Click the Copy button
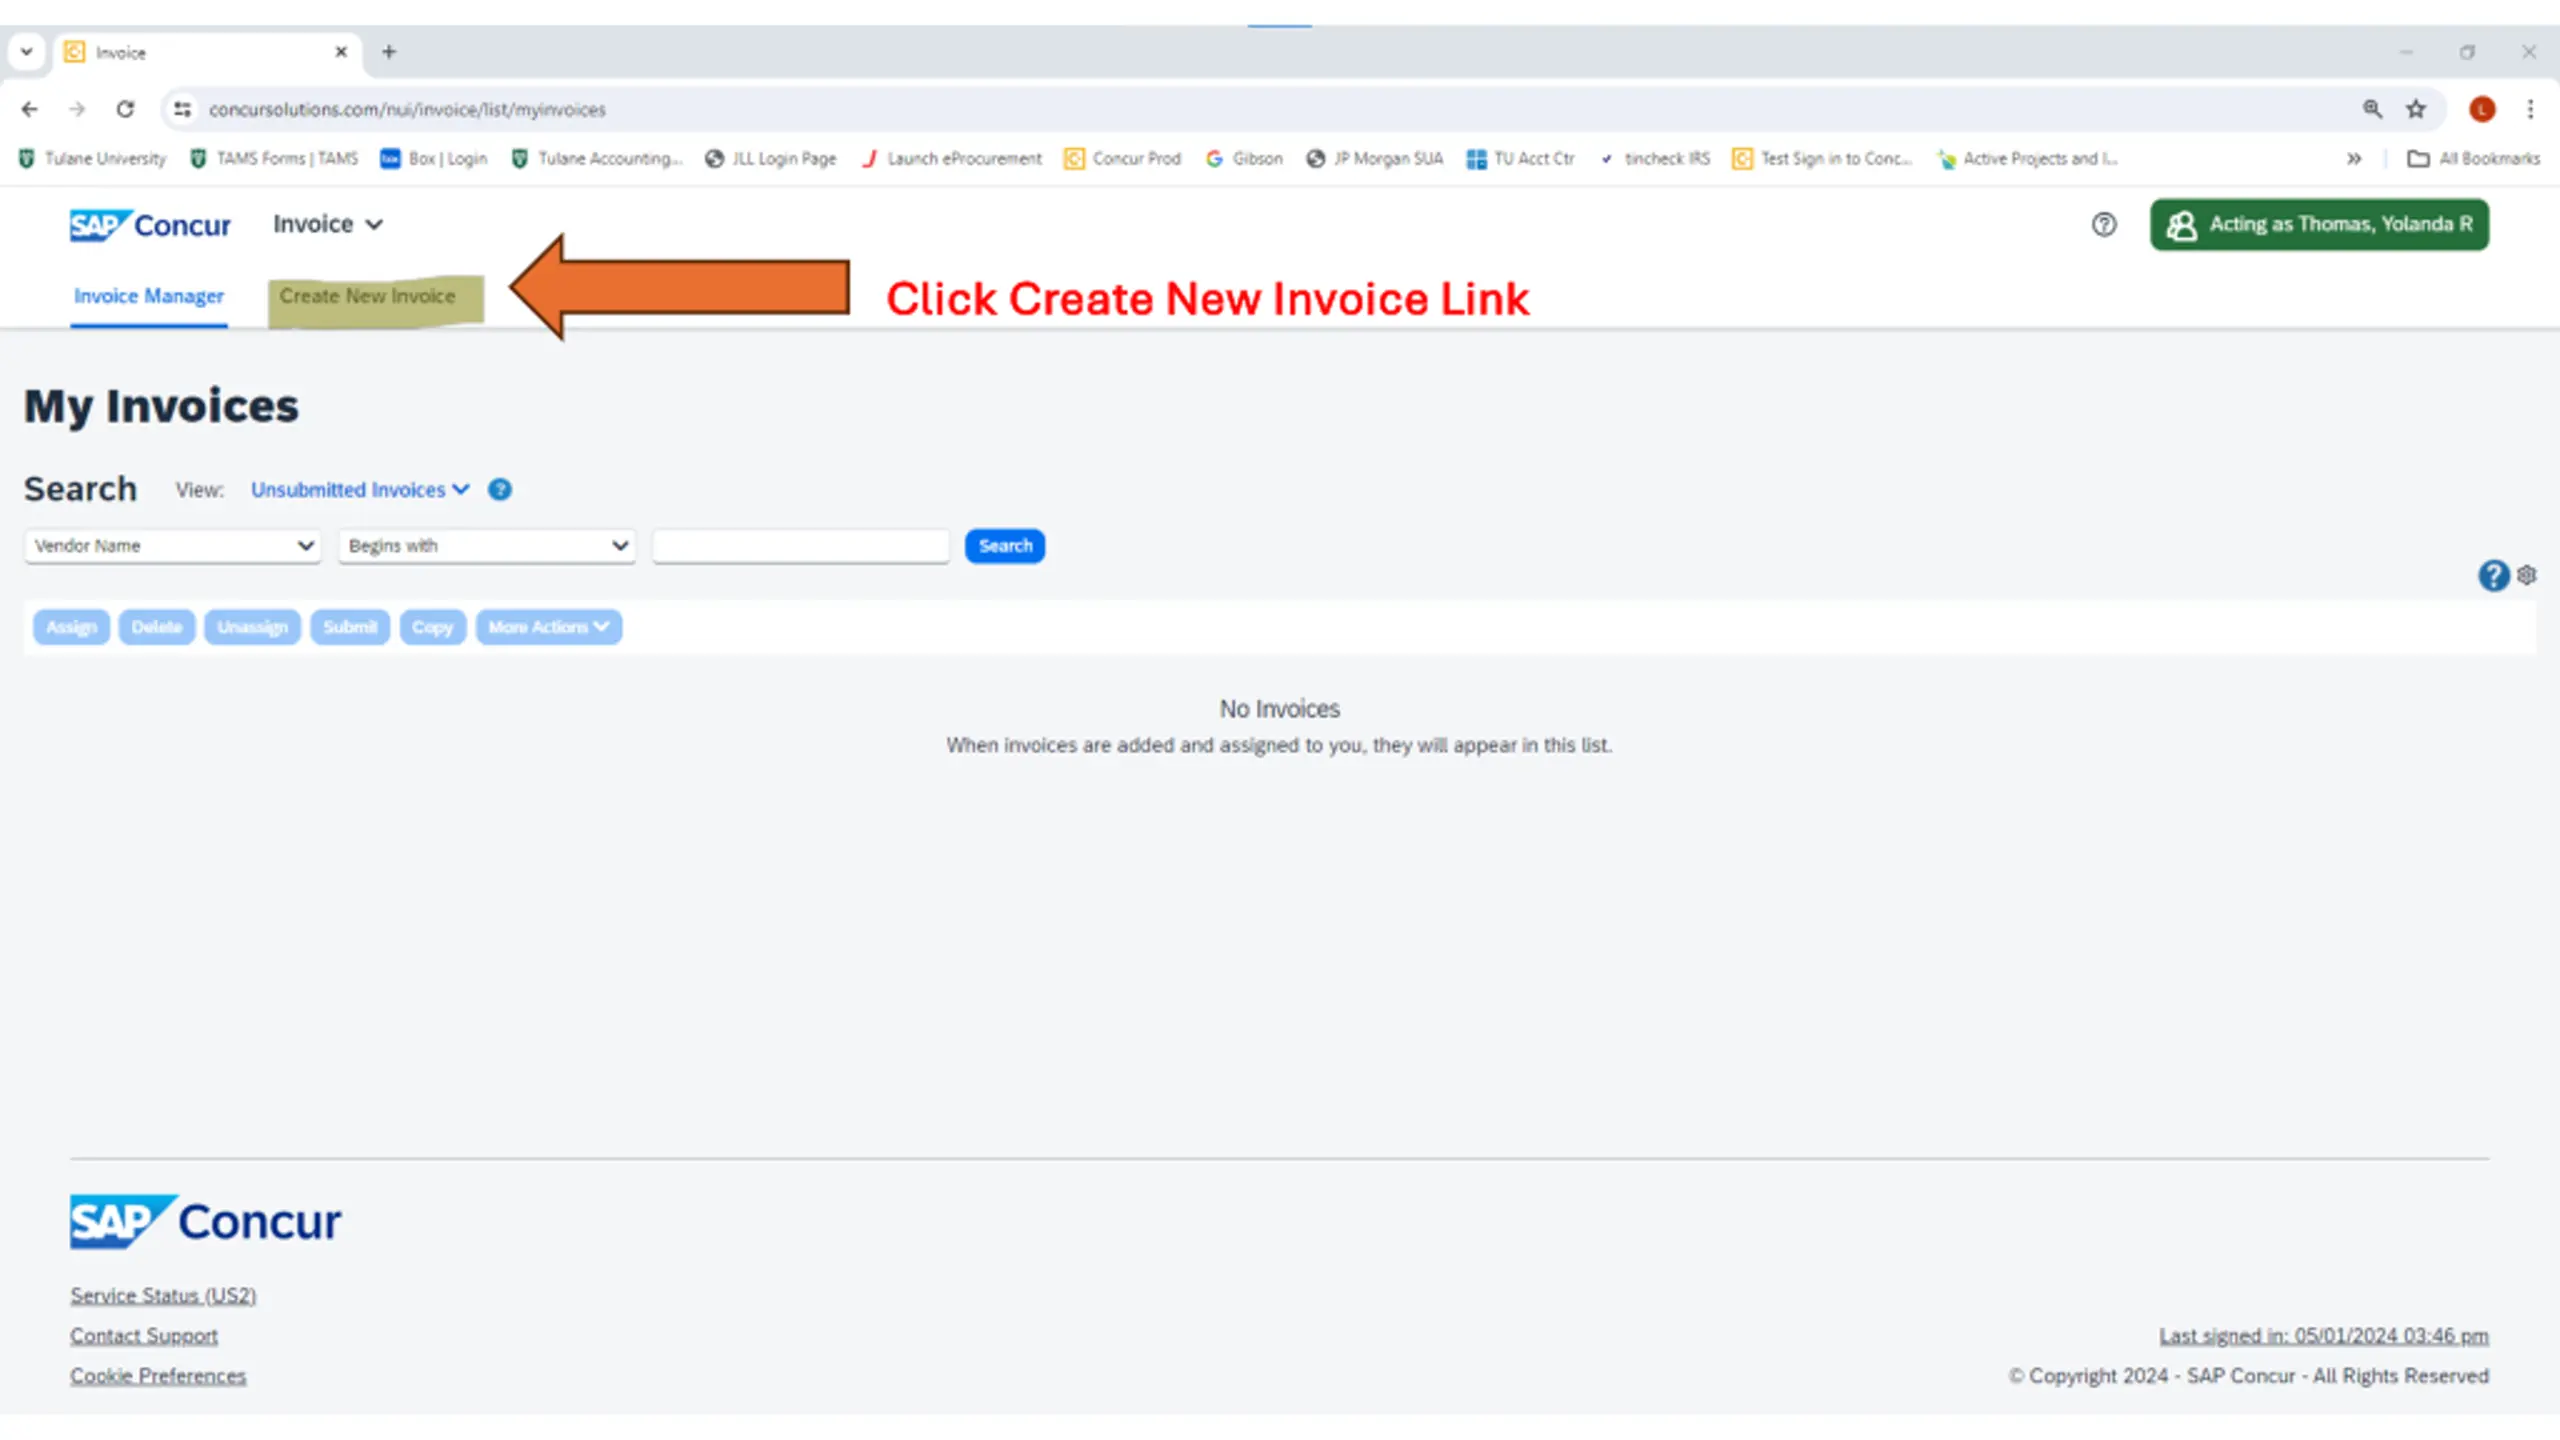The width and height of the screenshot is (2560, 1440). click(433, 627)
